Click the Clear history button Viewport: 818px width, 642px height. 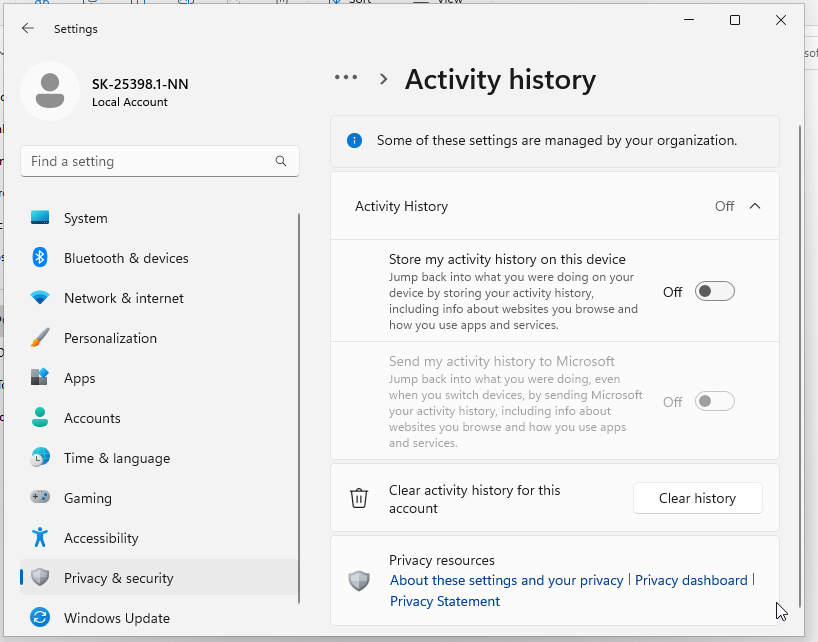coord(697,498)
